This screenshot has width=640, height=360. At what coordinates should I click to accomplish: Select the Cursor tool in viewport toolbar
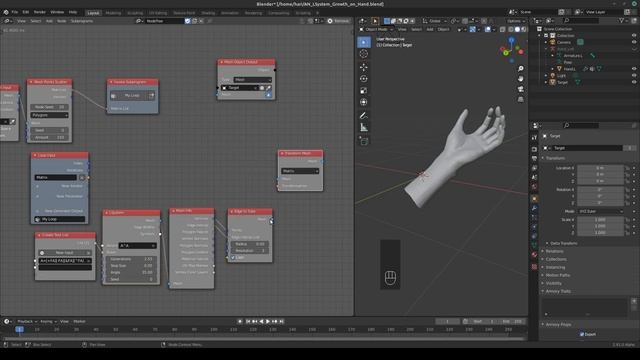coord(364,54)
